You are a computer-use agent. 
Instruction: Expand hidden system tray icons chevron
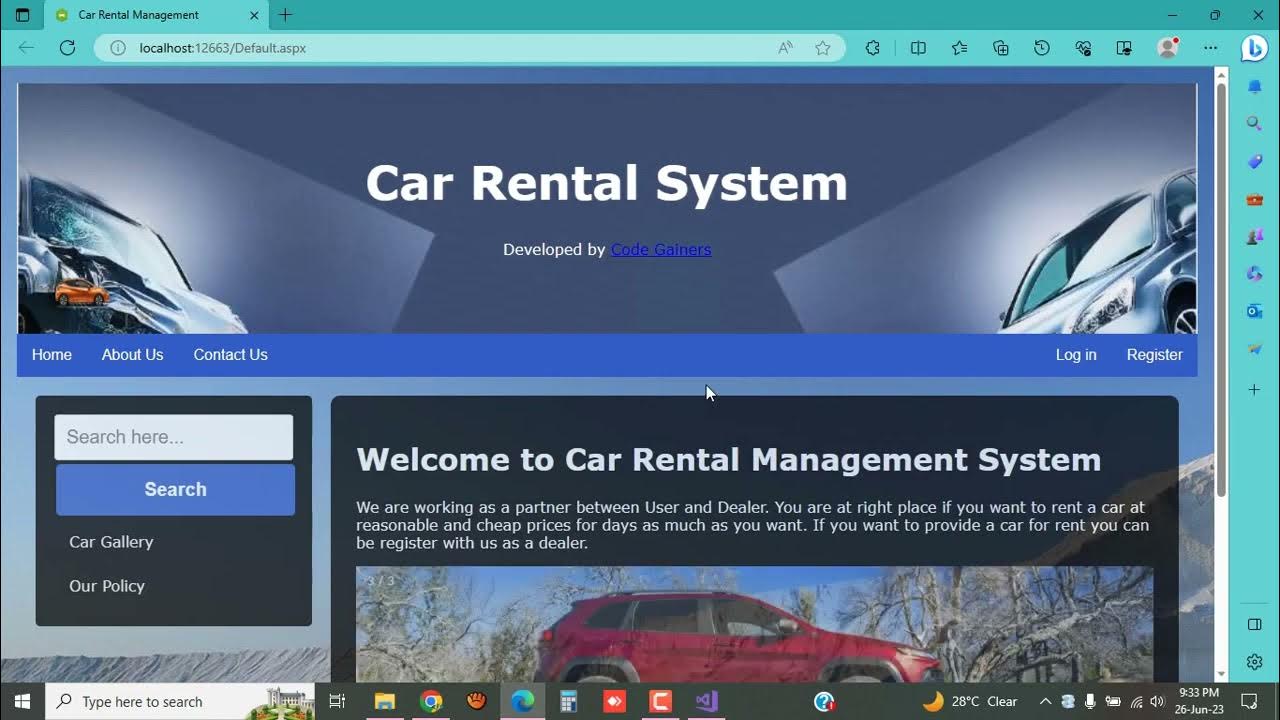click(x=1045, y=701)
